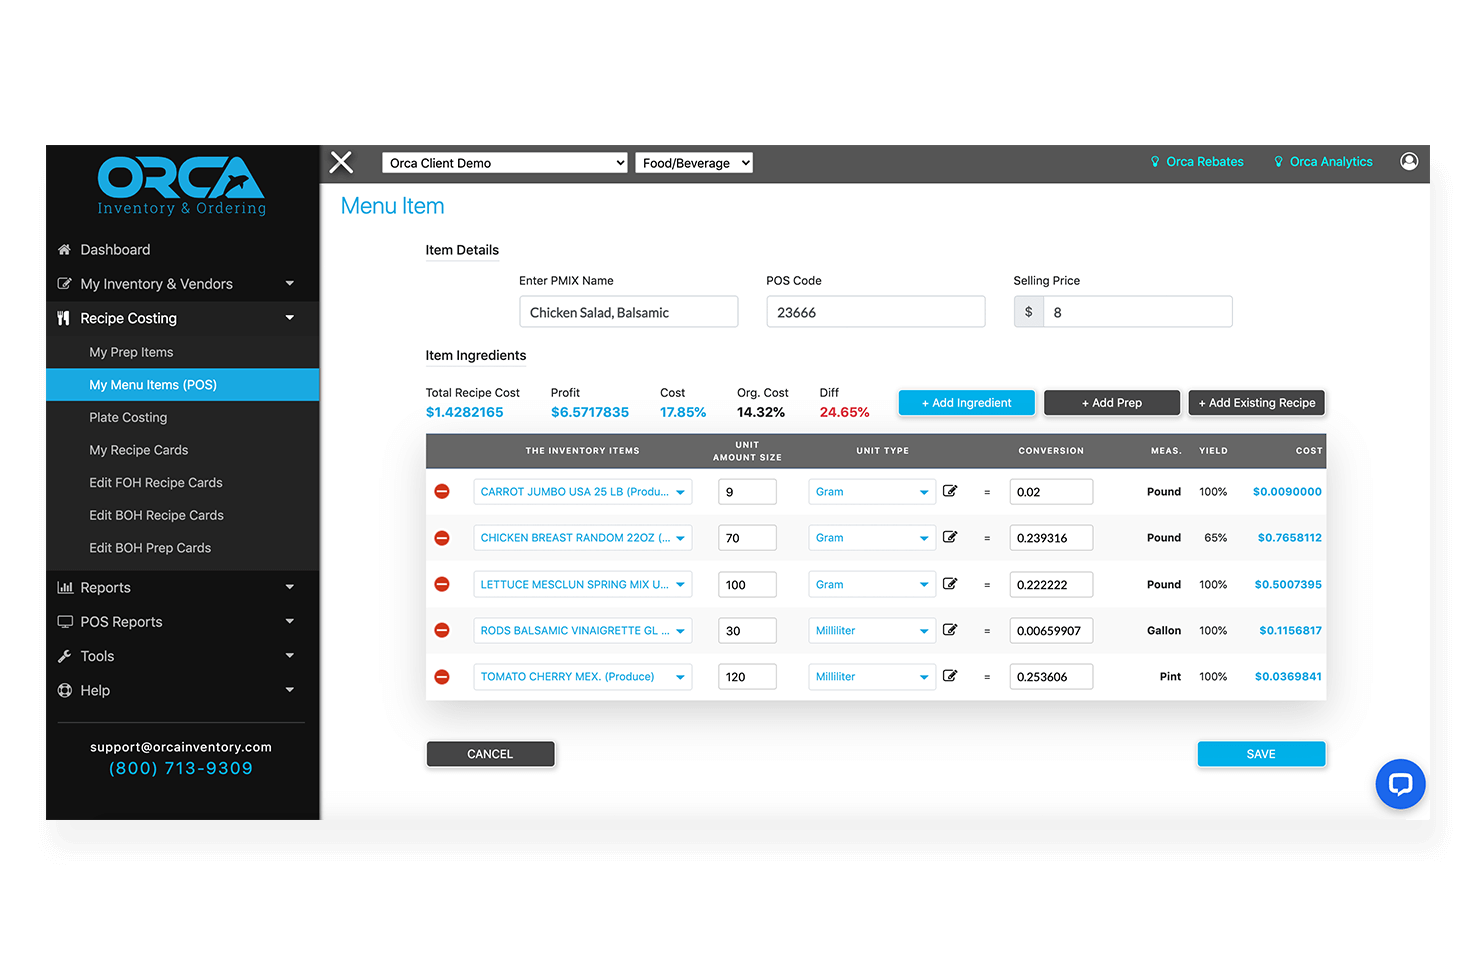Edit unit conversion for tomato cherry row
This screenshot has width=1476, height=976.
pos(950,676)
